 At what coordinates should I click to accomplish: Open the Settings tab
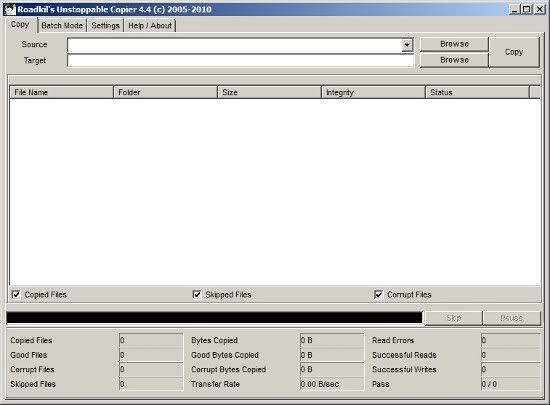tap(105, 26)
